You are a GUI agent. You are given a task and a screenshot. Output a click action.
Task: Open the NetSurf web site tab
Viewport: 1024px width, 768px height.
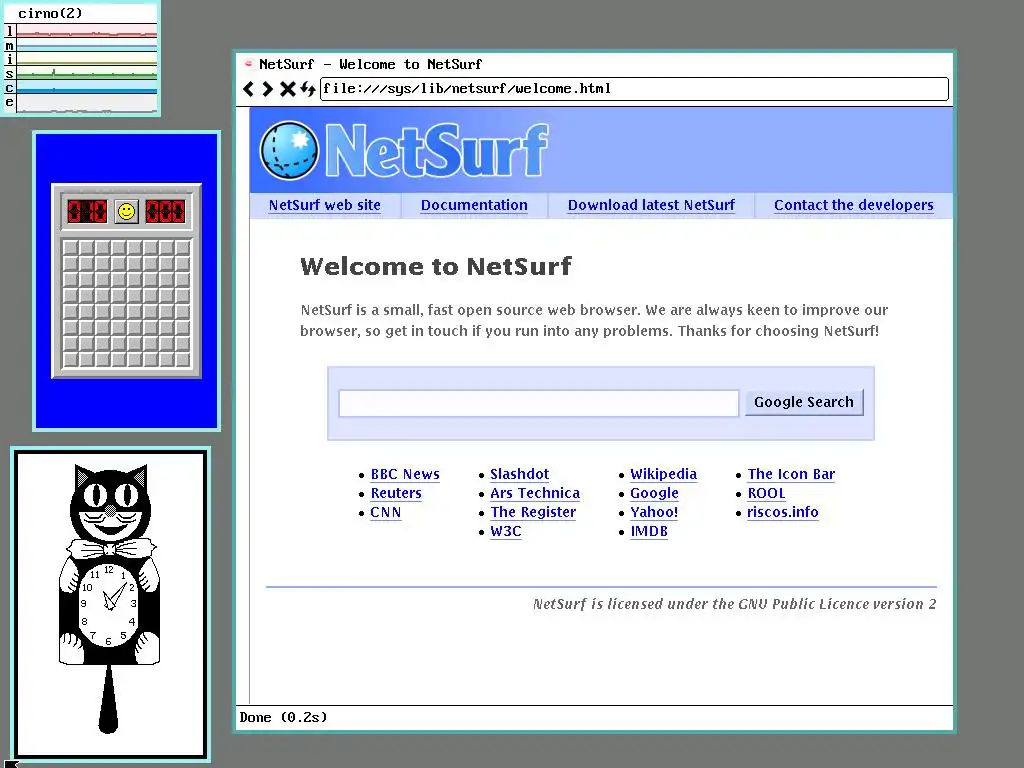click(325, 205)
